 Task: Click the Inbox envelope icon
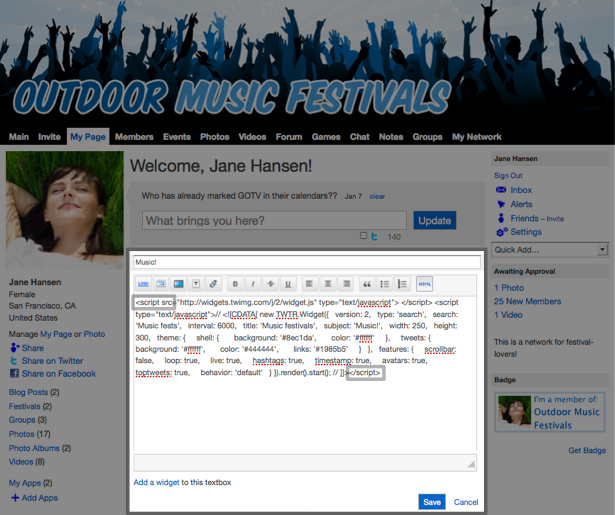tap(501, 190)
